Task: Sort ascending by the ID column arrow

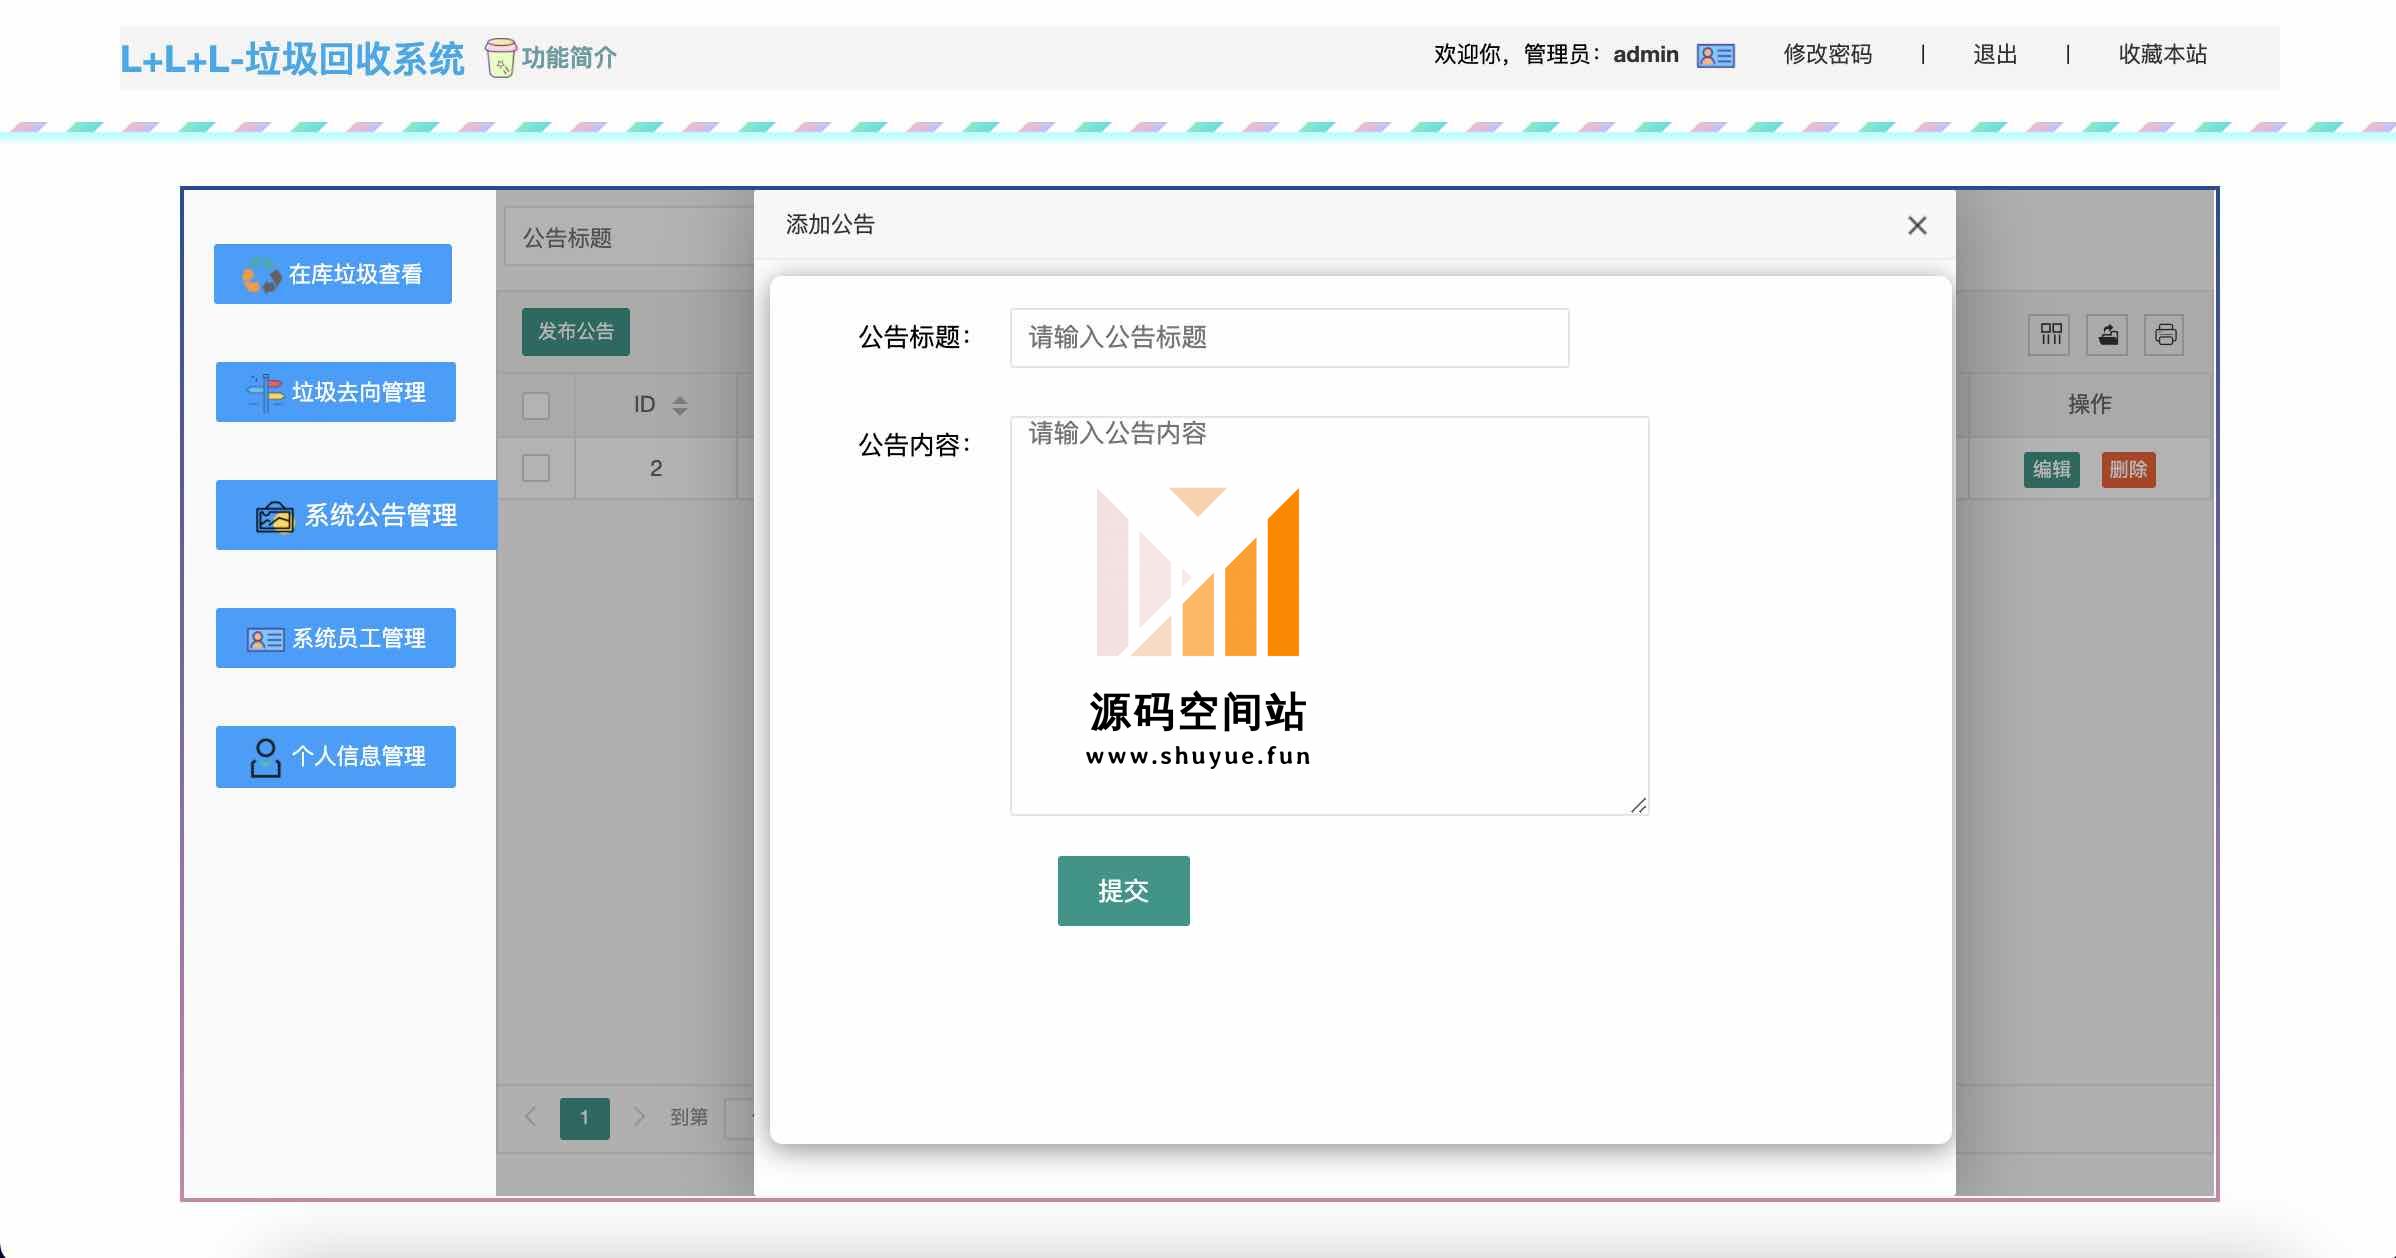Action: click(x=680, y=399)
